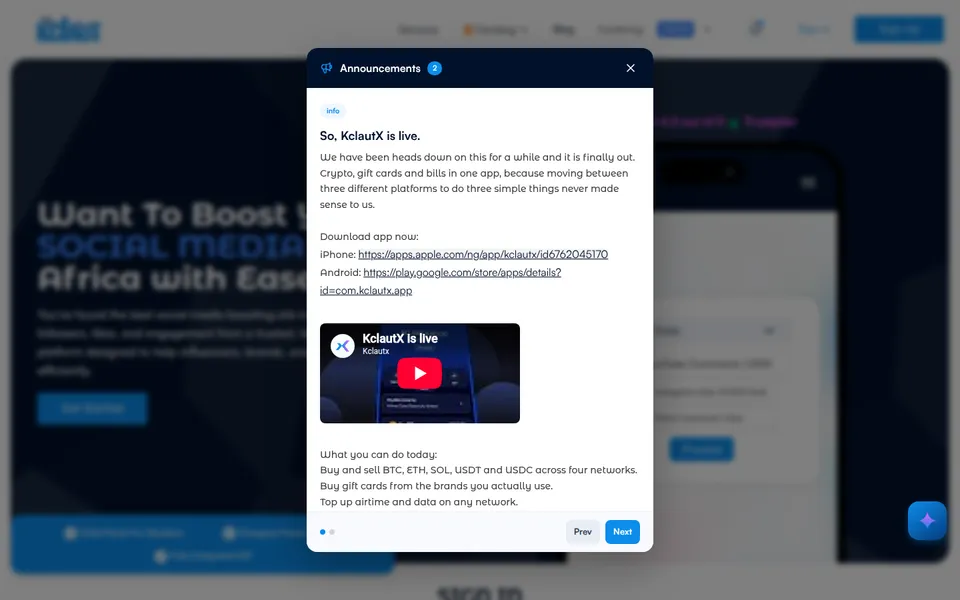Image resolution: width=960 pixels, height=600 pixels.
Task: Click the Announcements megaphone icon
Action: (x=326, y=68)
